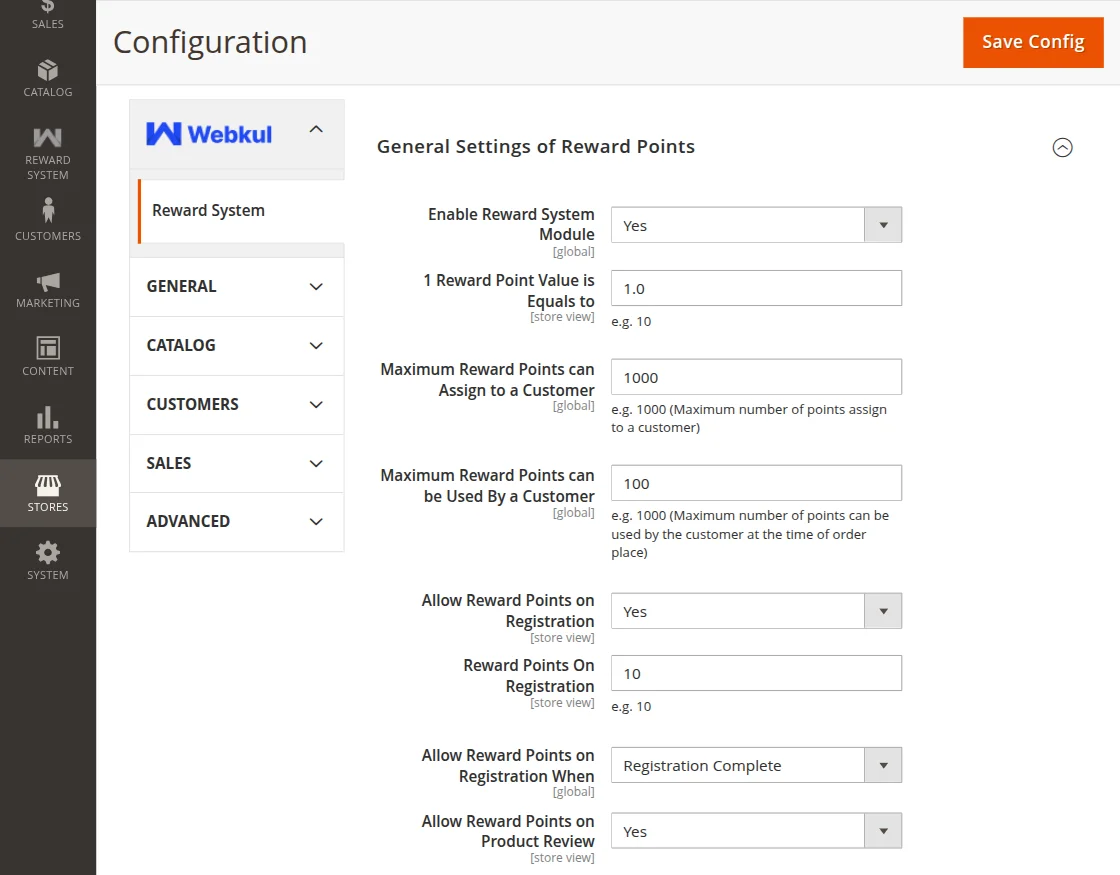Collapse General Settings of Reward Points section
Viewport: 1120px width, 875px height.
[1062, 147]
